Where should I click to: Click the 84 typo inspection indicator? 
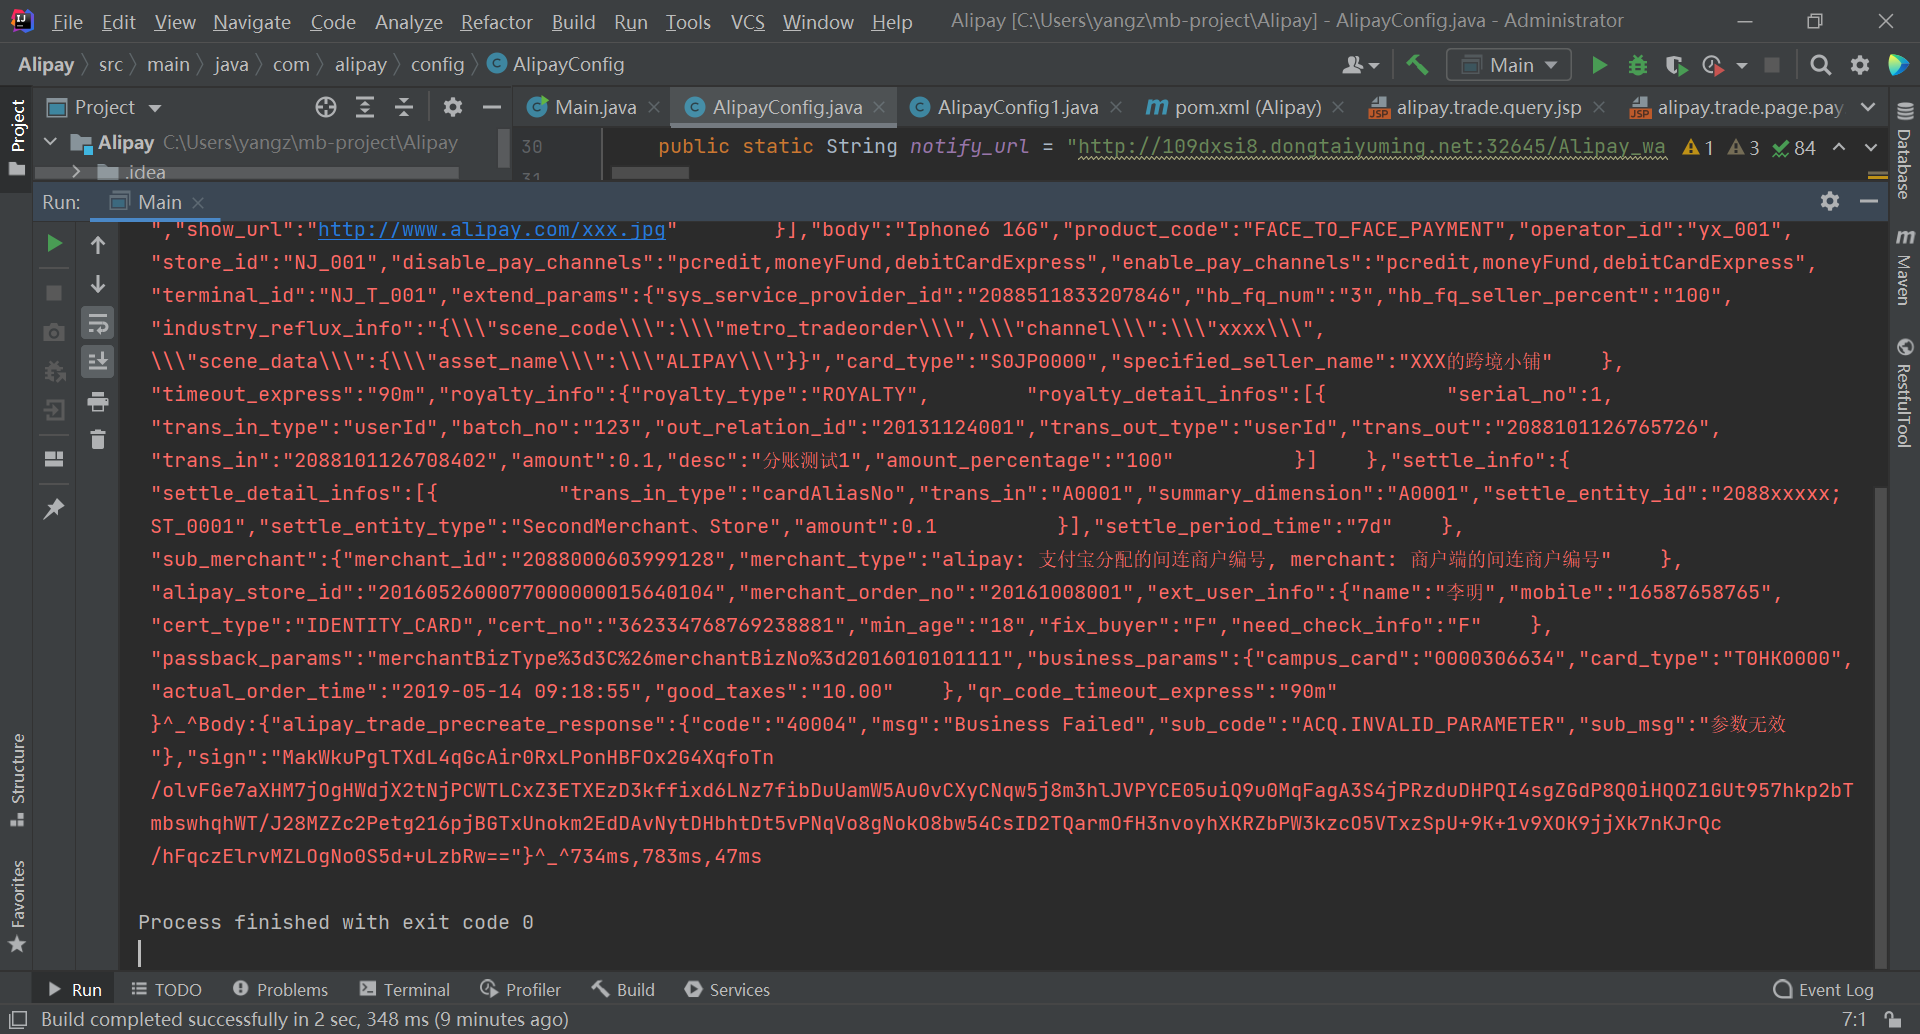(1794, 147)
